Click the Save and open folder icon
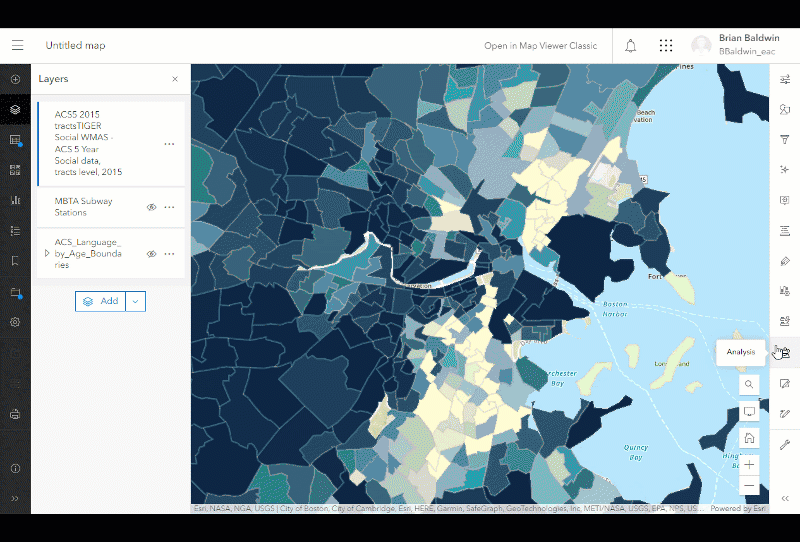The image size is (800, 542). [x=15, y=292]
